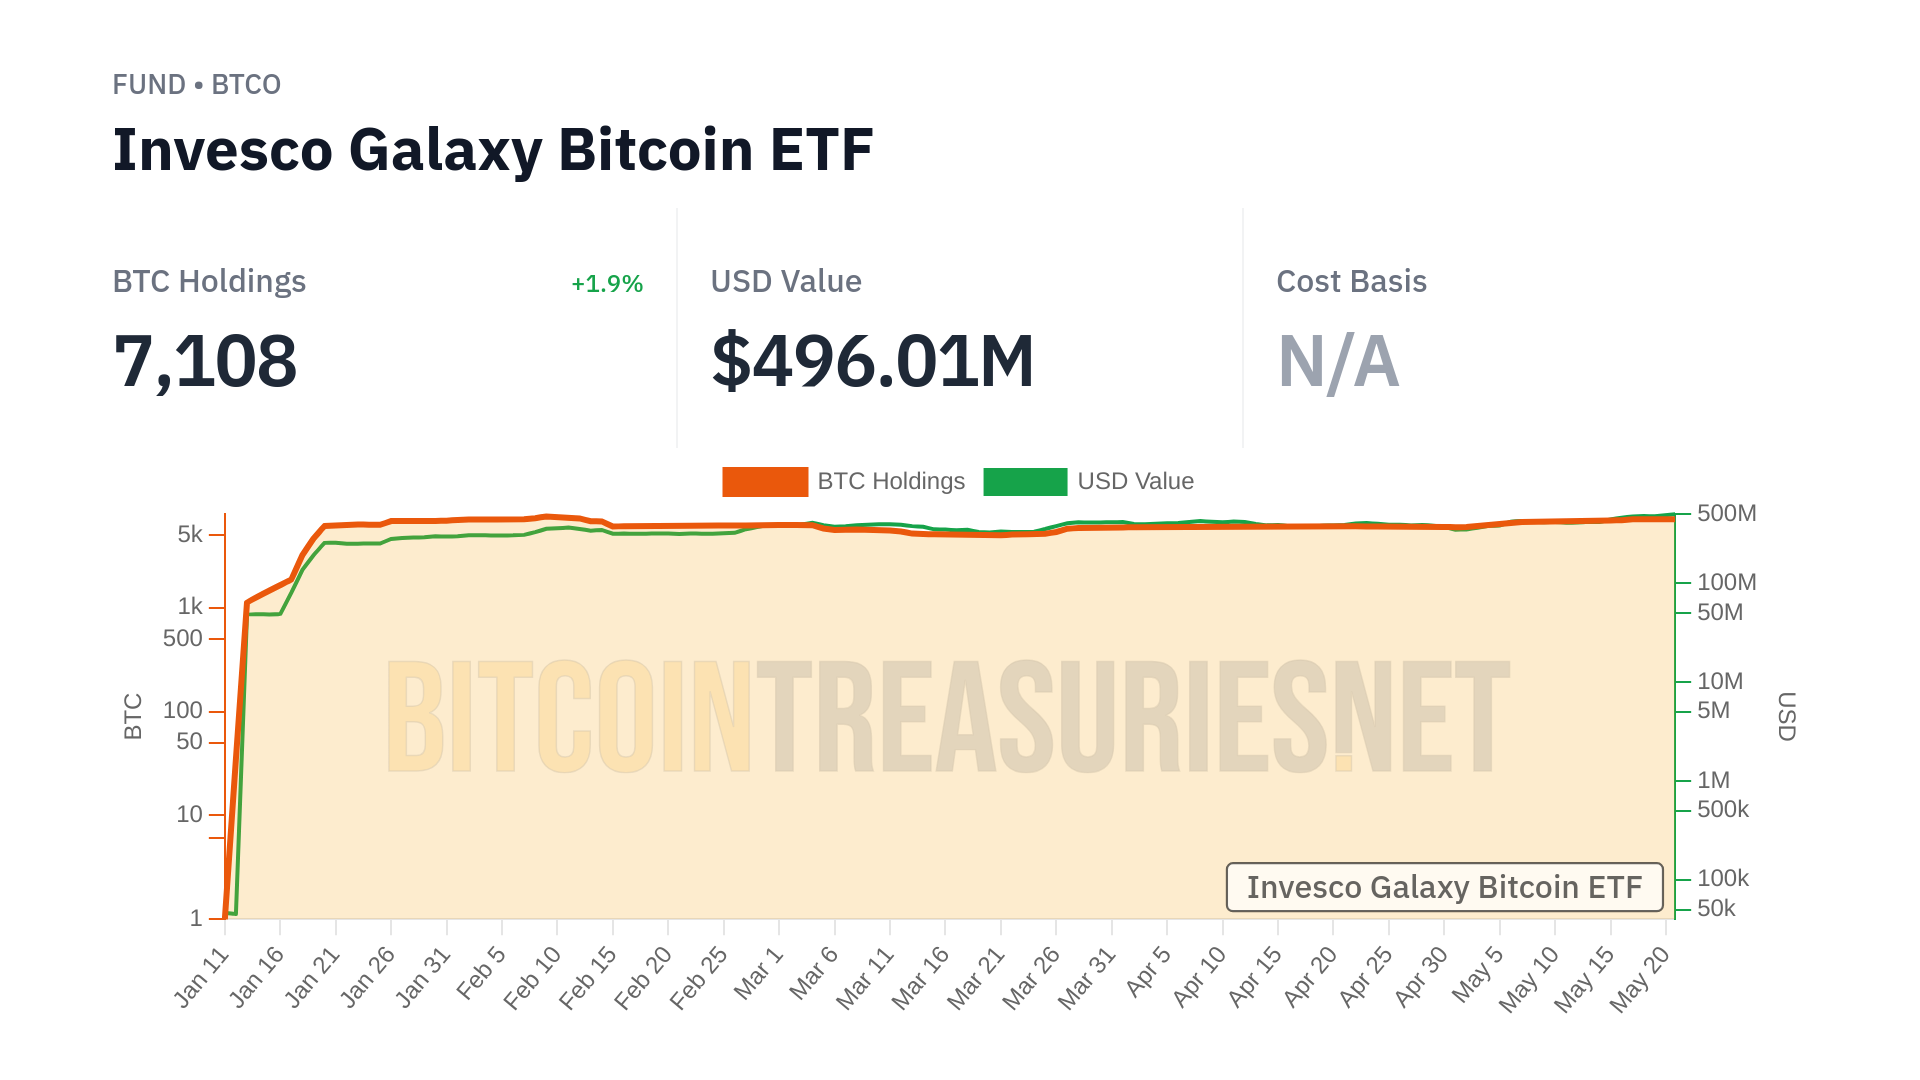
Task: Click the Invesco Galaxy Bitcoin ETF heading
Action: click(493, 150)
